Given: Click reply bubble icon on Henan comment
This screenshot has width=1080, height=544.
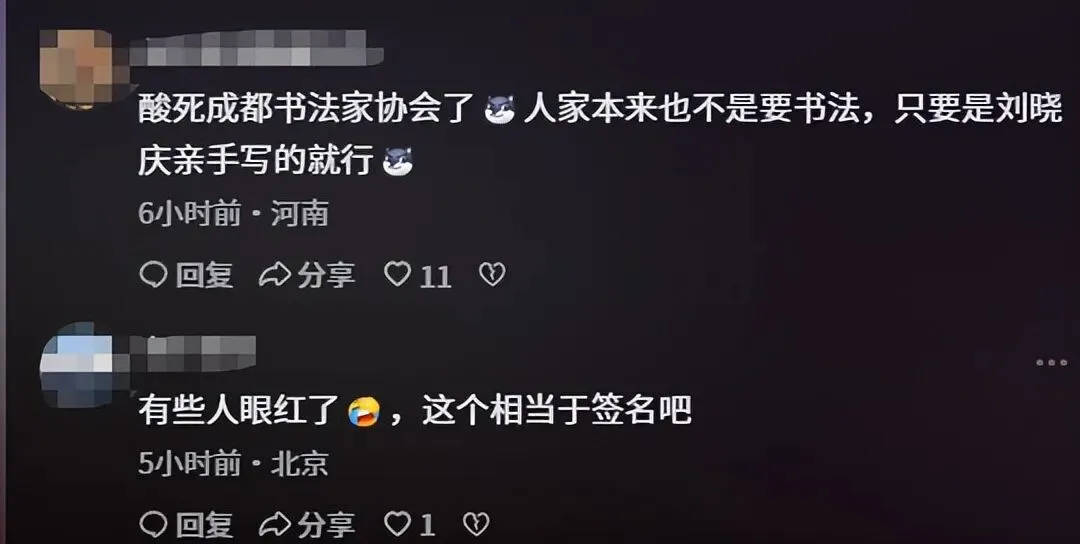Looking at the screenshot, I should click(153, 275).
